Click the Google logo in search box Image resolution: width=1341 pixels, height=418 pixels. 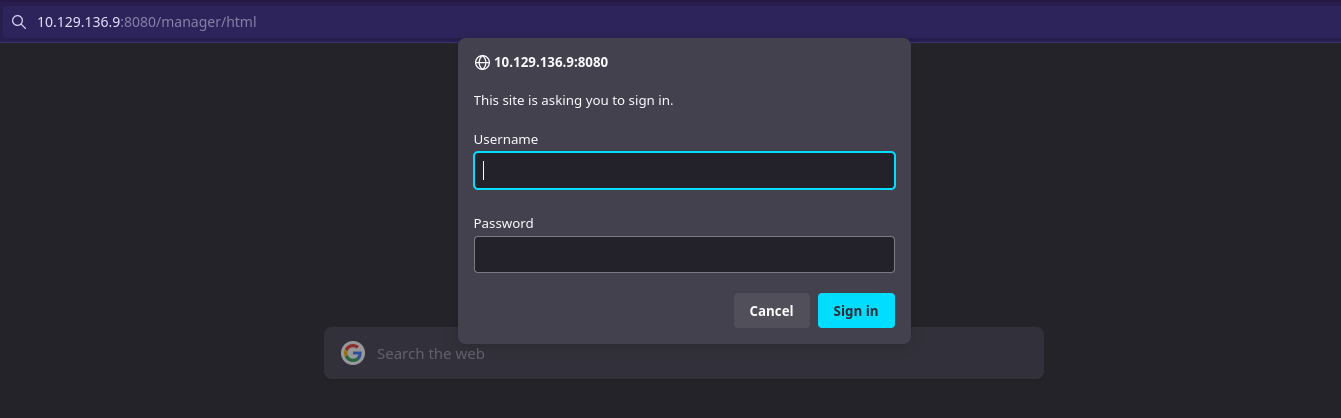pyautogui.click(x=353, y=353)
